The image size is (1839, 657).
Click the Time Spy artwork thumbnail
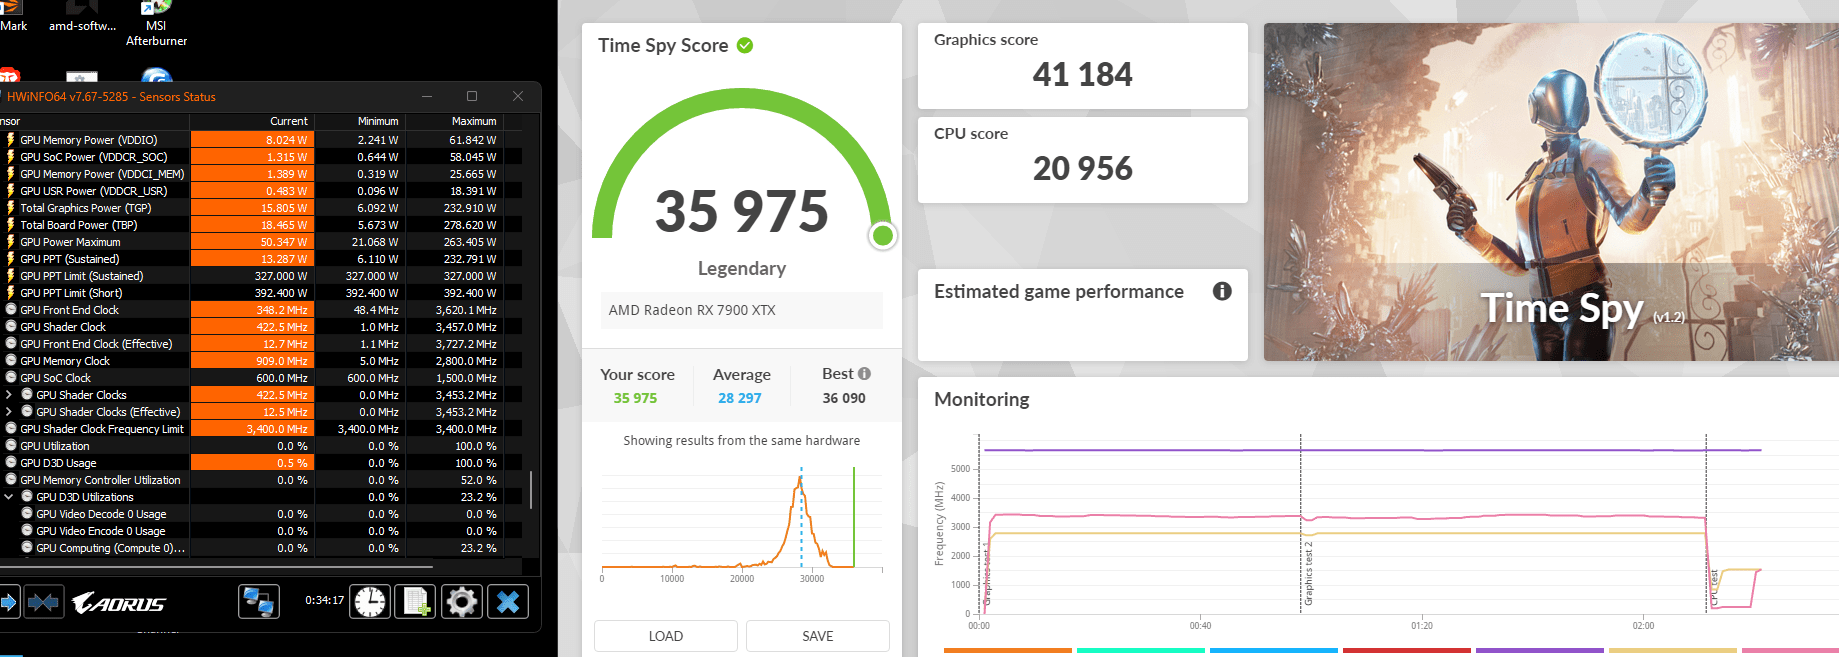[1551, 192]
